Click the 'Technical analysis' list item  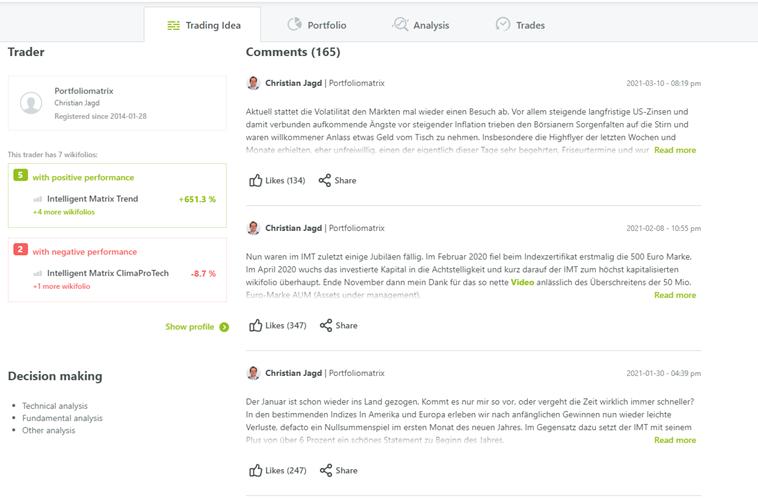pyautogui.click(x=55, y=406)
